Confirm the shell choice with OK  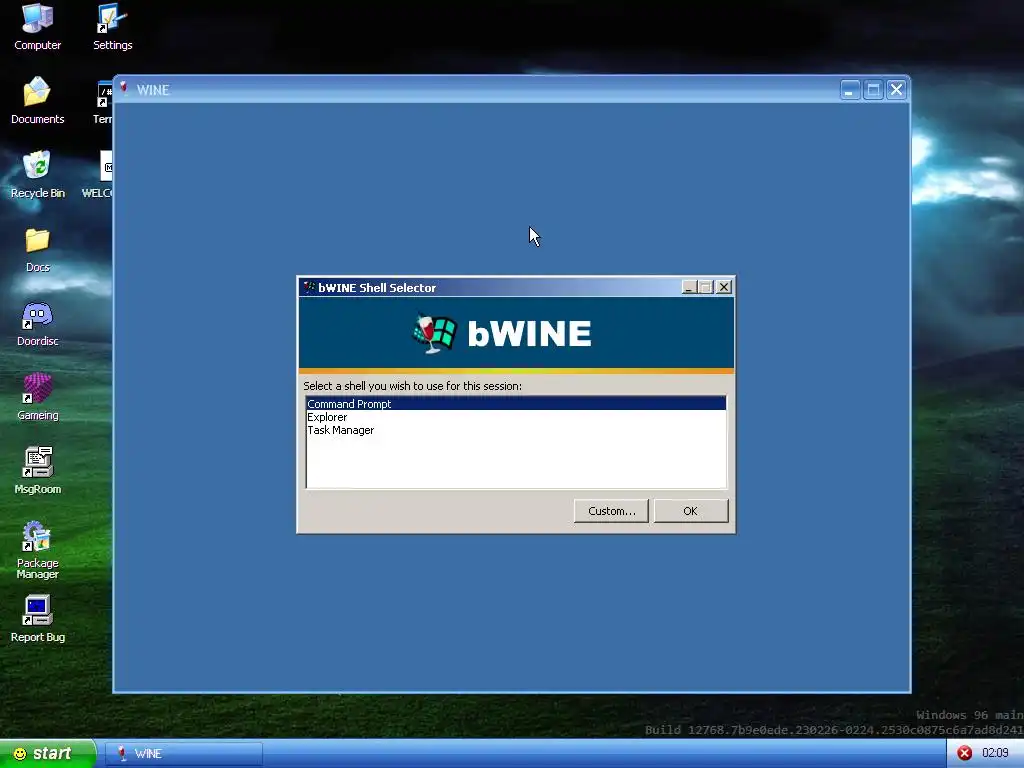click(691, 511)
